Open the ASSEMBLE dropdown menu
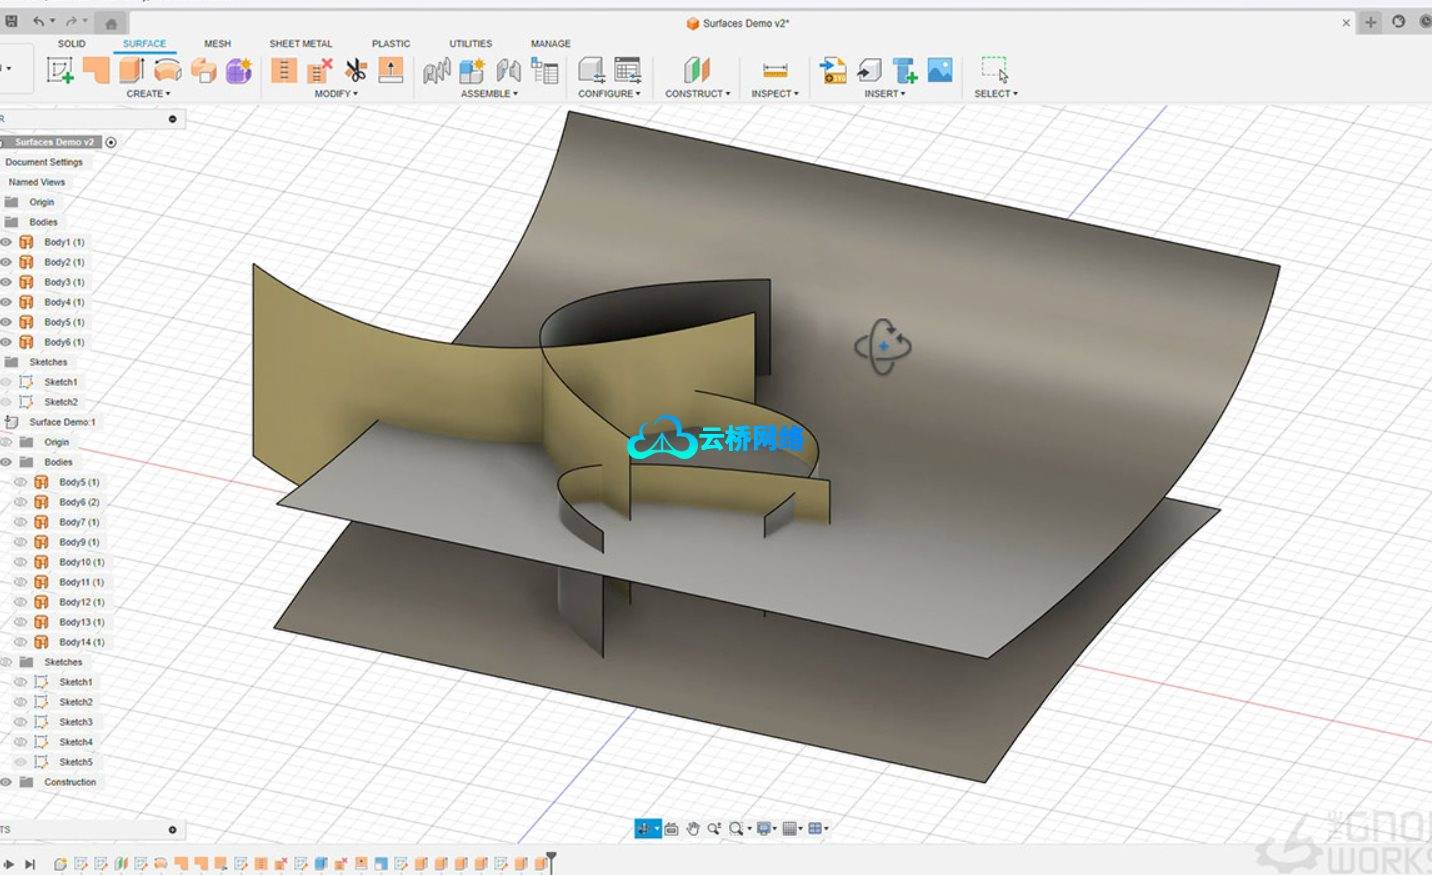 489,94
